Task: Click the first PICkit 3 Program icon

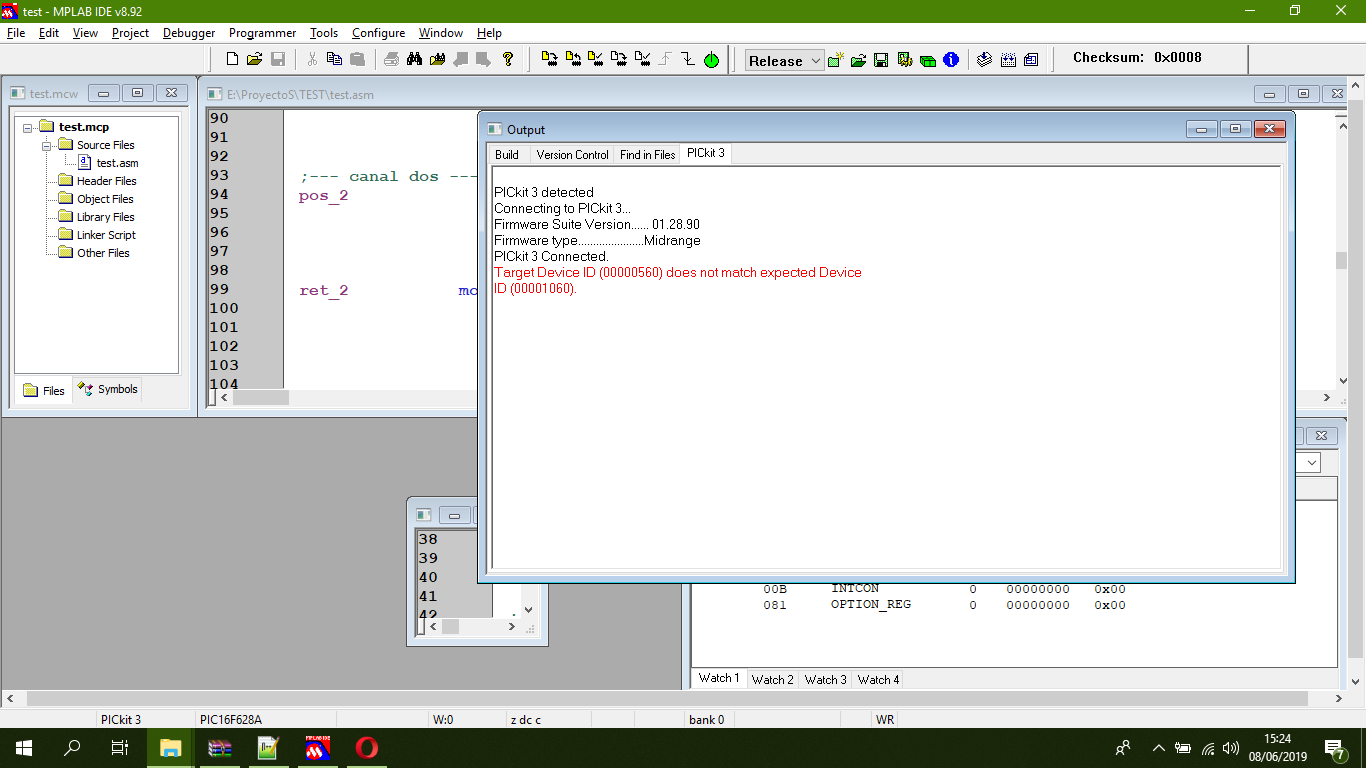Action: [x=550, y=59]
